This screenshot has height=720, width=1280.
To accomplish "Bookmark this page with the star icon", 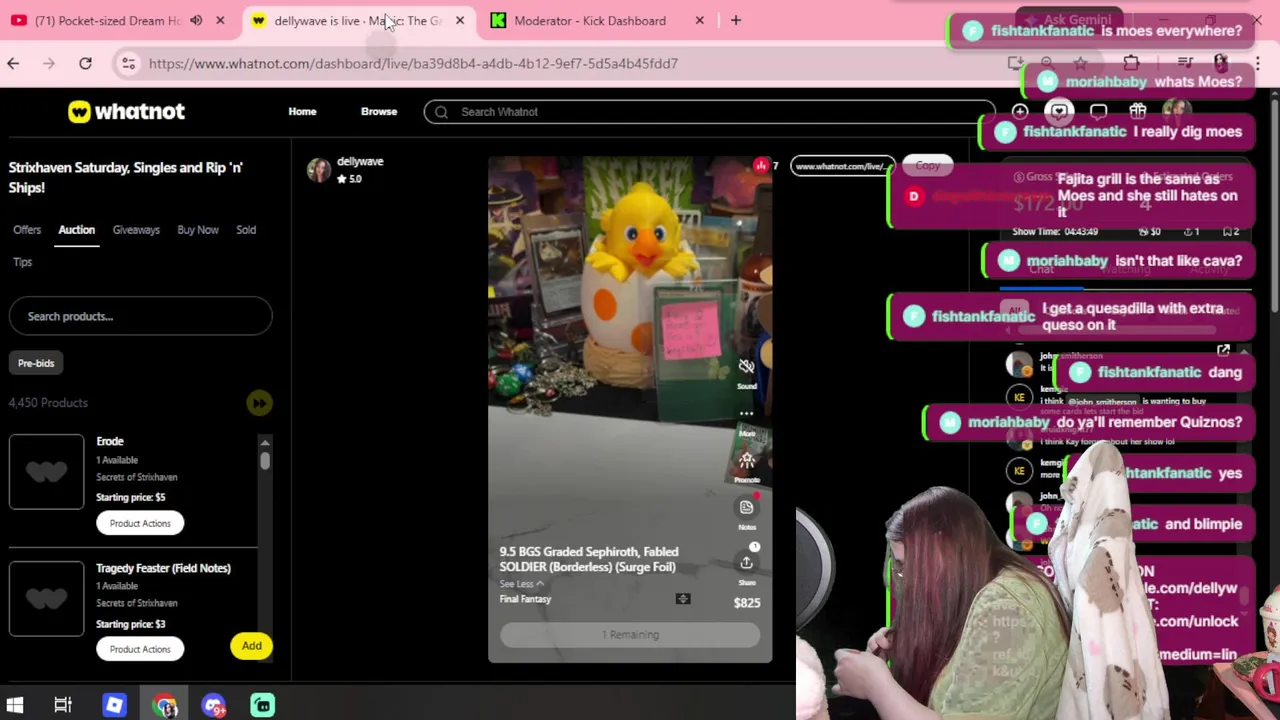I will (x=1080, y=63).
